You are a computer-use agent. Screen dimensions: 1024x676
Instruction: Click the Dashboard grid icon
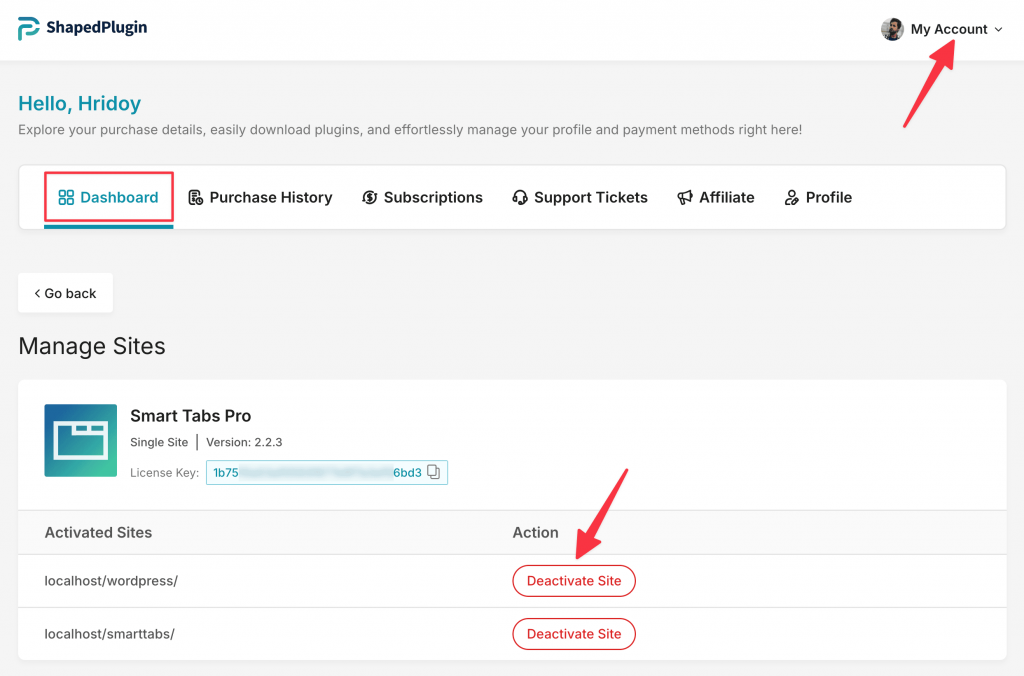(x=66, y=197)
